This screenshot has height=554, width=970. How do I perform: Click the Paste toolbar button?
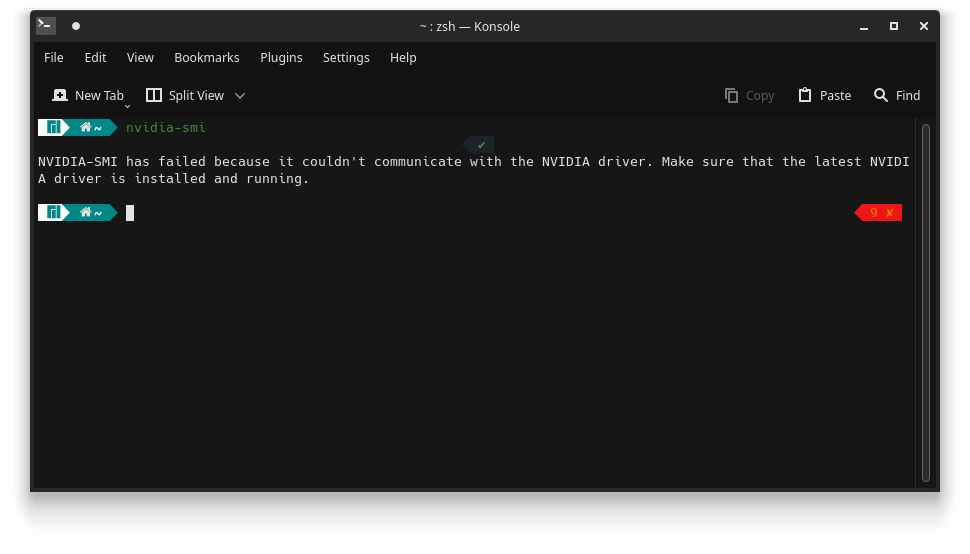pos(824,95)
